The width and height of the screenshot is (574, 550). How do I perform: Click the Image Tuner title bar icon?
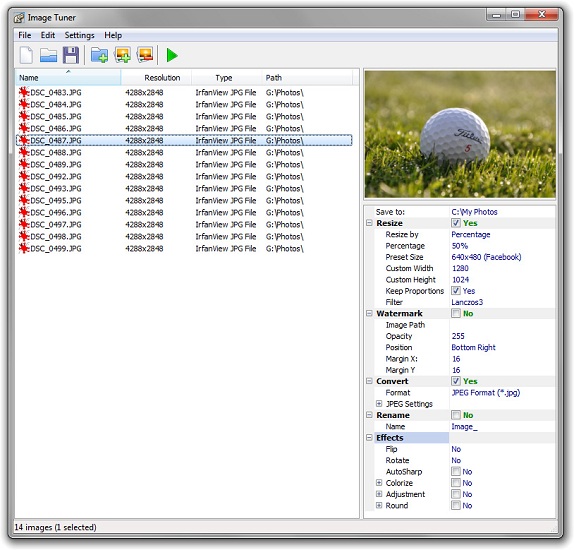point(19,18)
